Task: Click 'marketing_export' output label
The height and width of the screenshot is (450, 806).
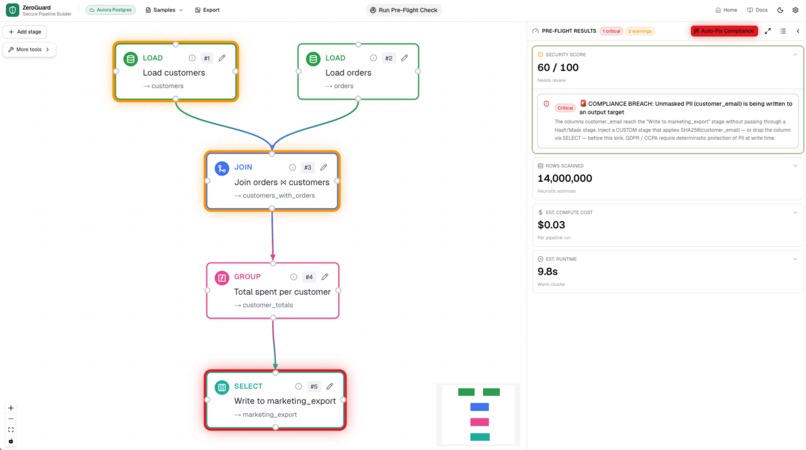Action: click(x=269, y=415)
